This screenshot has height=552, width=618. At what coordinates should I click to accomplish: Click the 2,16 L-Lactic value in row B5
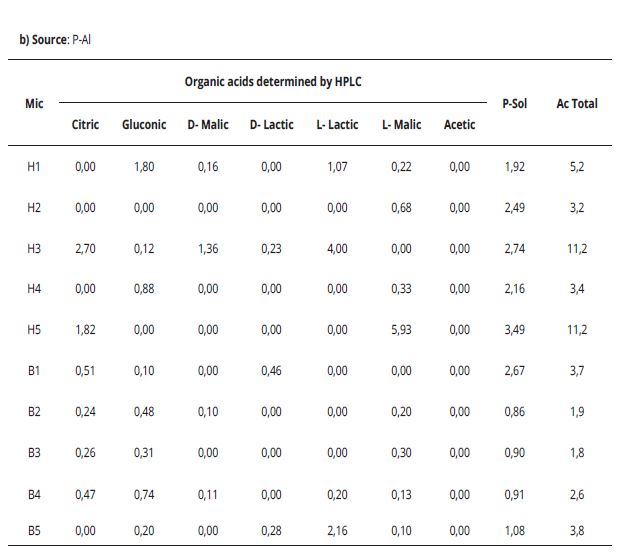pyautogui.click(x=336, y=530)
